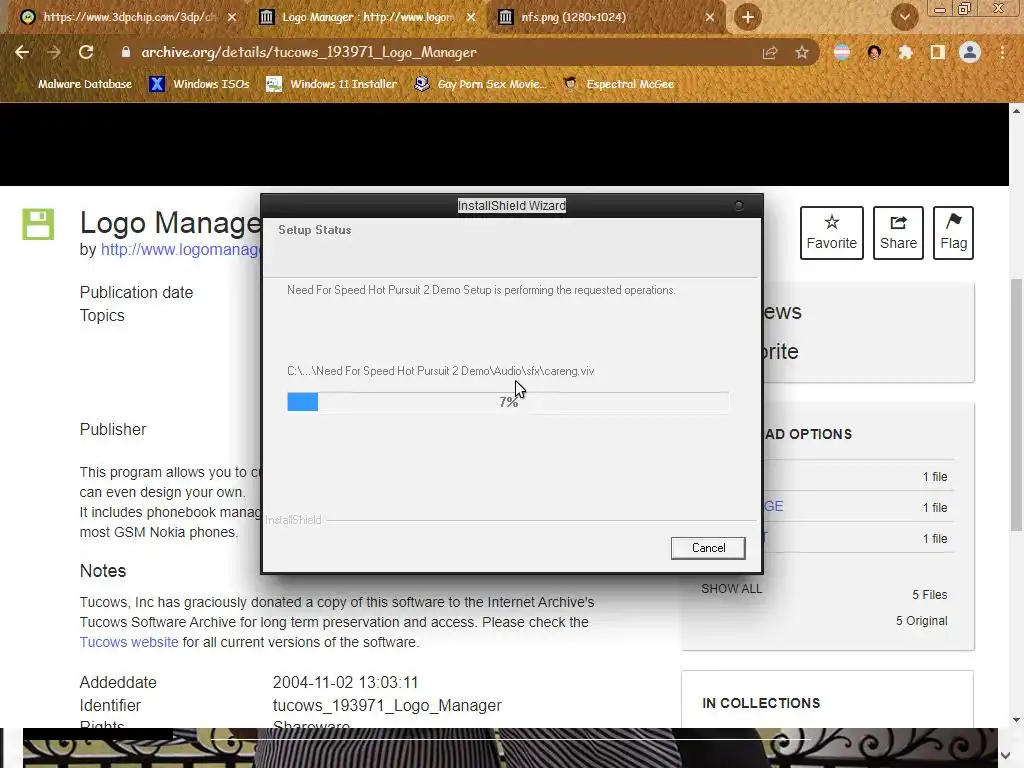This screenshot has height=768, width=1024.
Task: Click the scrollbar up arrow
Action: point(1016,111)
